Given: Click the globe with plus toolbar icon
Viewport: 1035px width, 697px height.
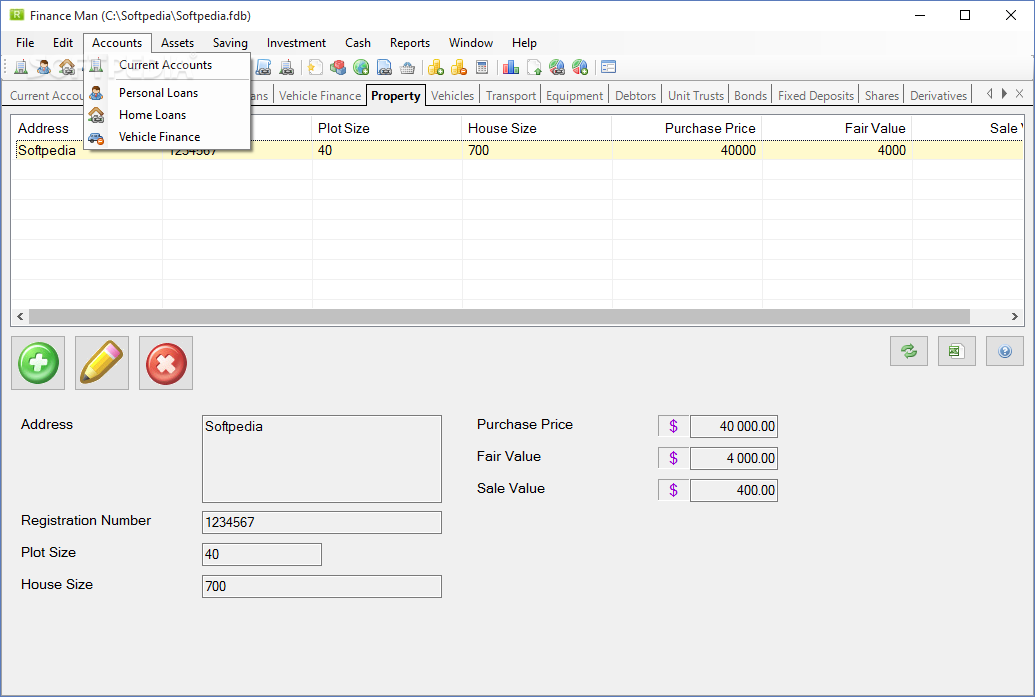Looking at the screenshot, I should point(361,67).
